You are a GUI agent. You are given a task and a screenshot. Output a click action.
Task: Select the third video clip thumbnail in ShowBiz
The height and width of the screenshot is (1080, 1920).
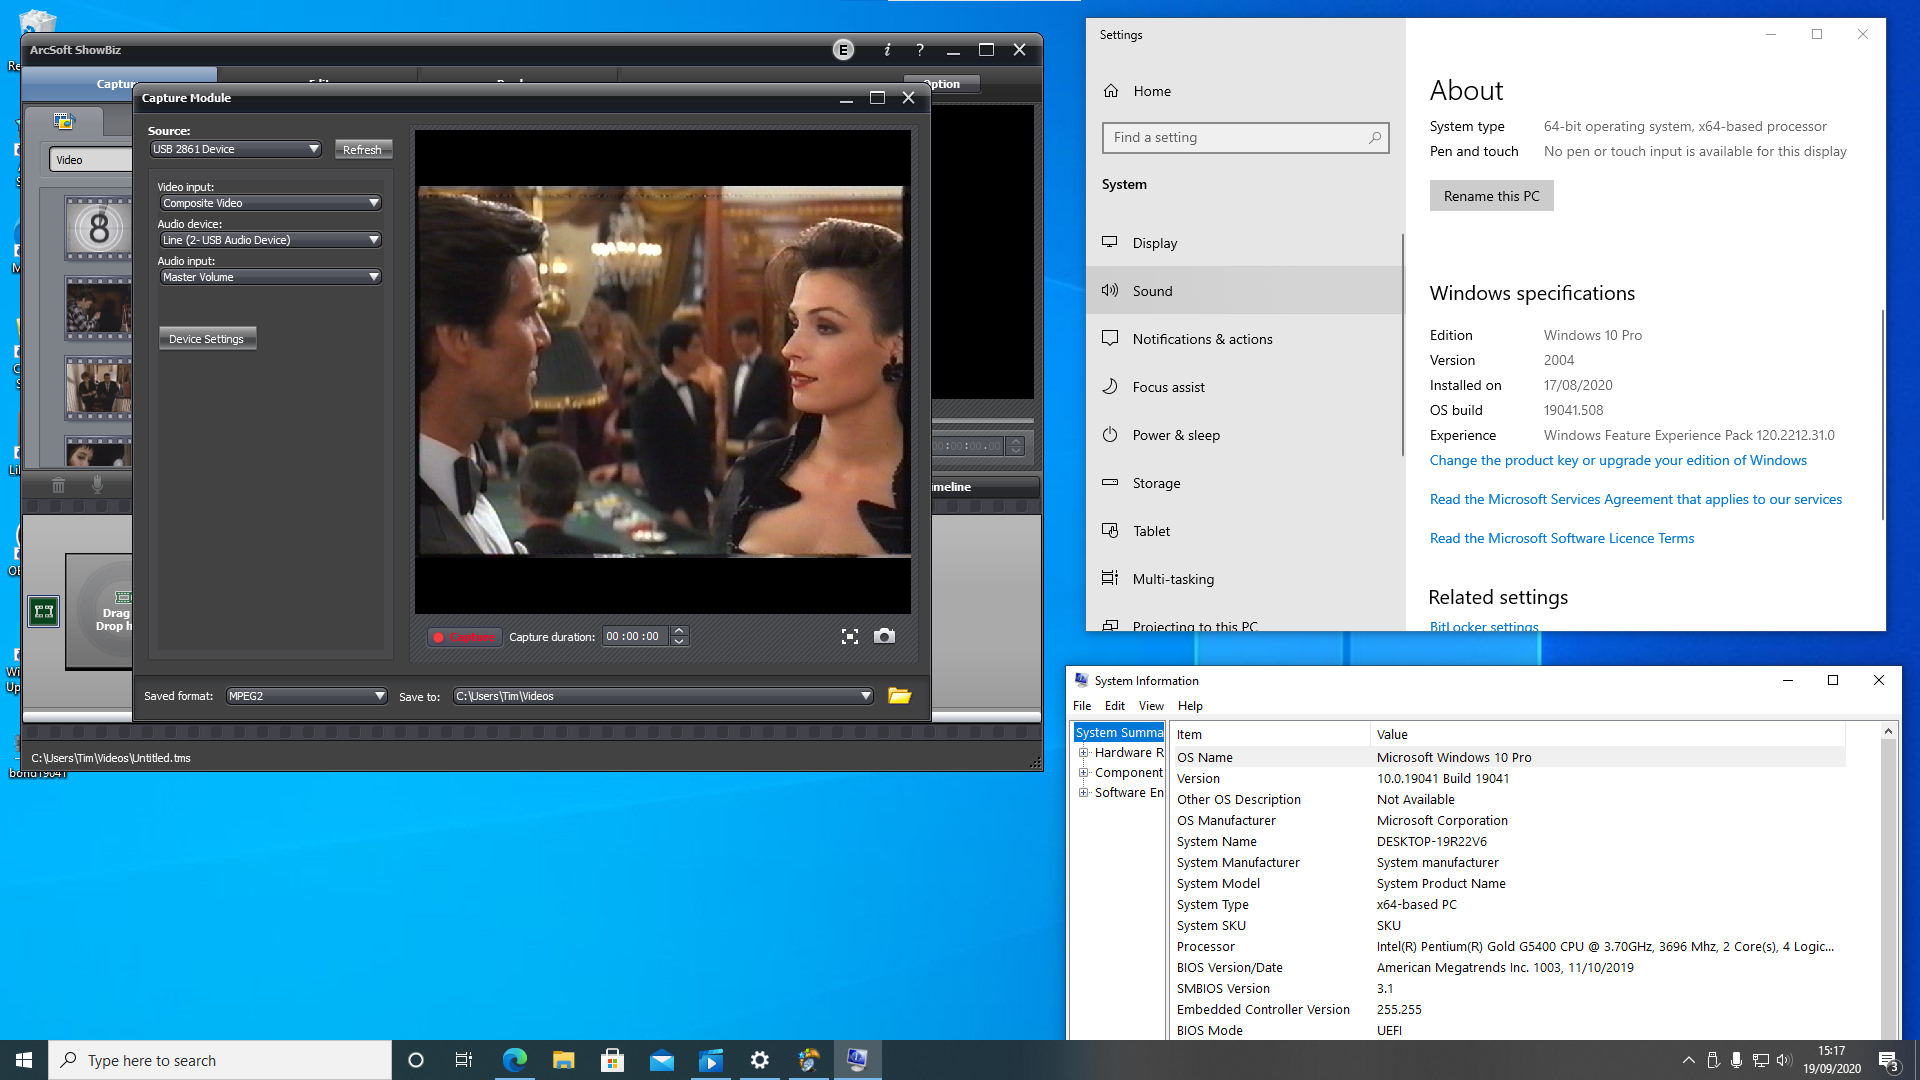tap(98, 388)
